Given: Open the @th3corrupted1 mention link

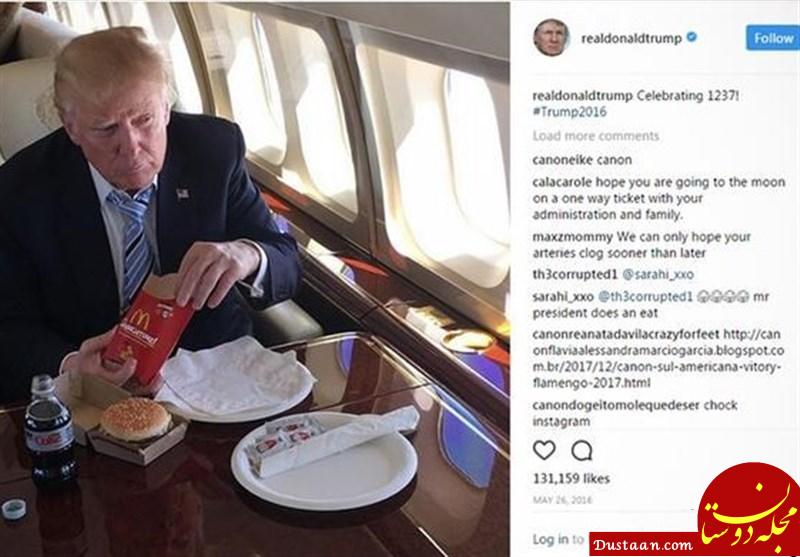Looking at the screenshot, I should 644,297.
